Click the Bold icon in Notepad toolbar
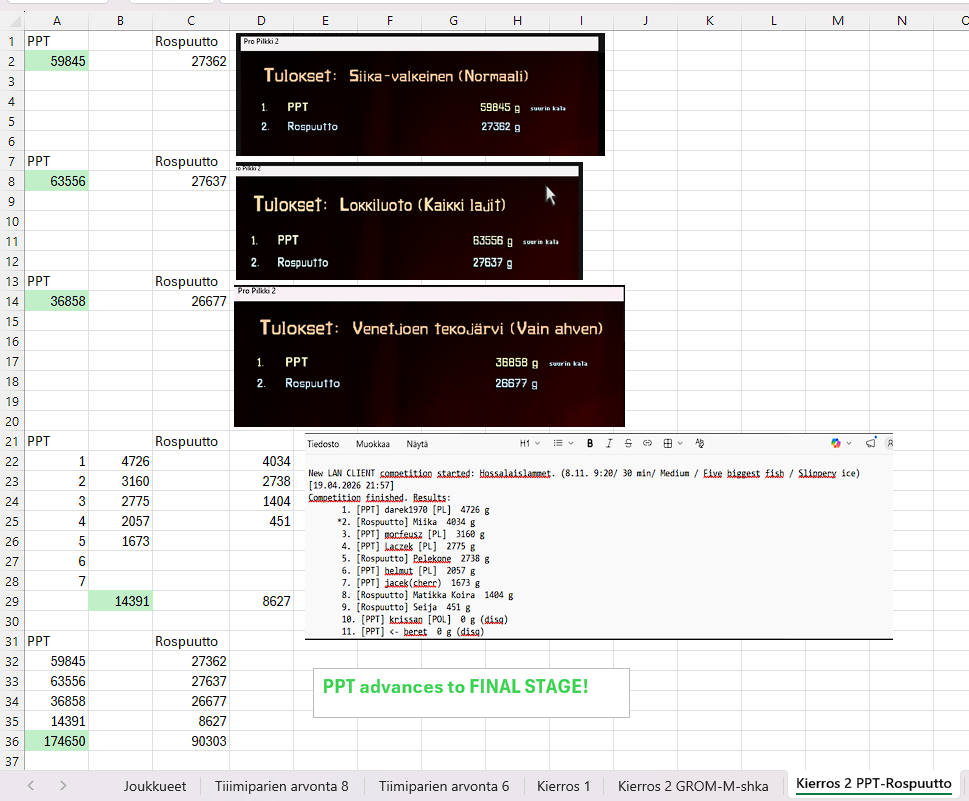Image resolution: width=969 pixels, height=801 pixels. coord(591,443)
